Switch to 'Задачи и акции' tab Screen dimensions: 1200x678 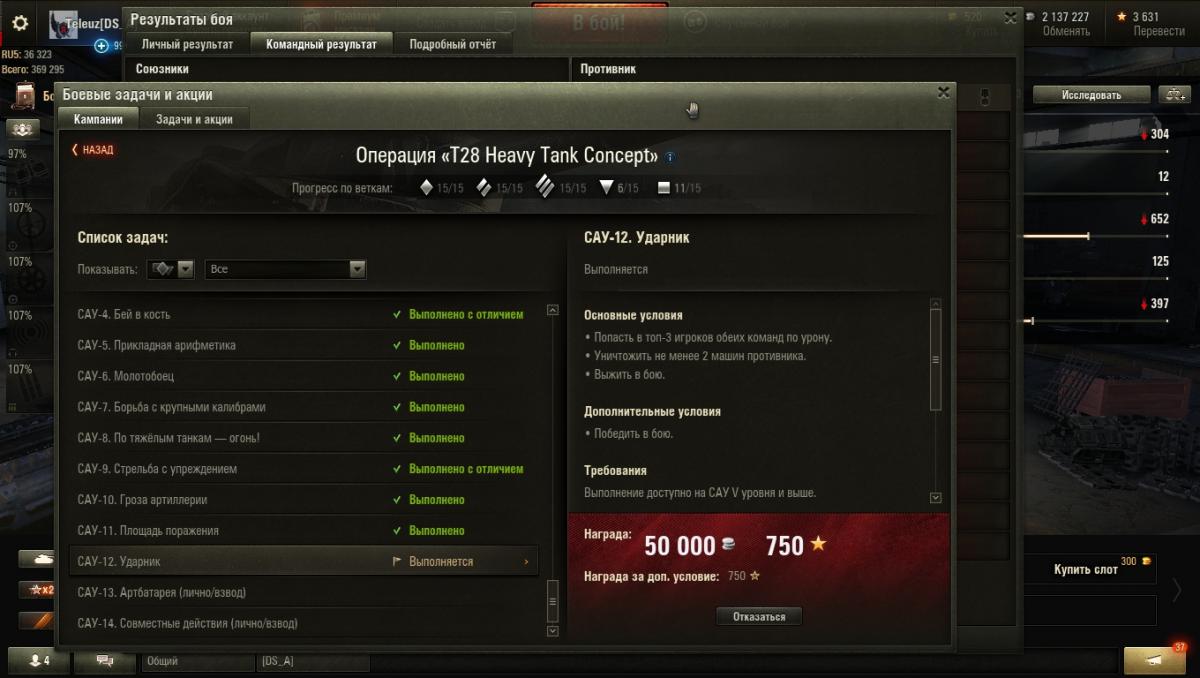click(194, 119)
